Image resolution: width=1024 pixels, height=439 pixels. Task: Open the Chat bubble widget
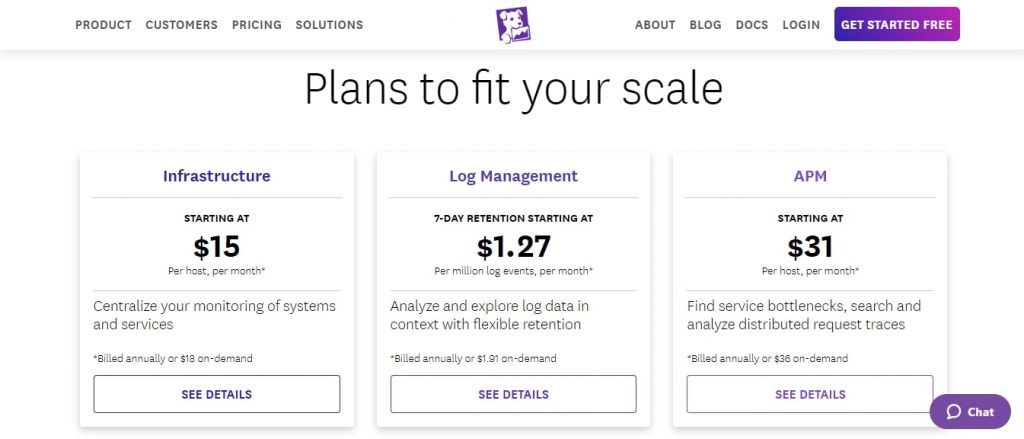(x=970, y=412)
